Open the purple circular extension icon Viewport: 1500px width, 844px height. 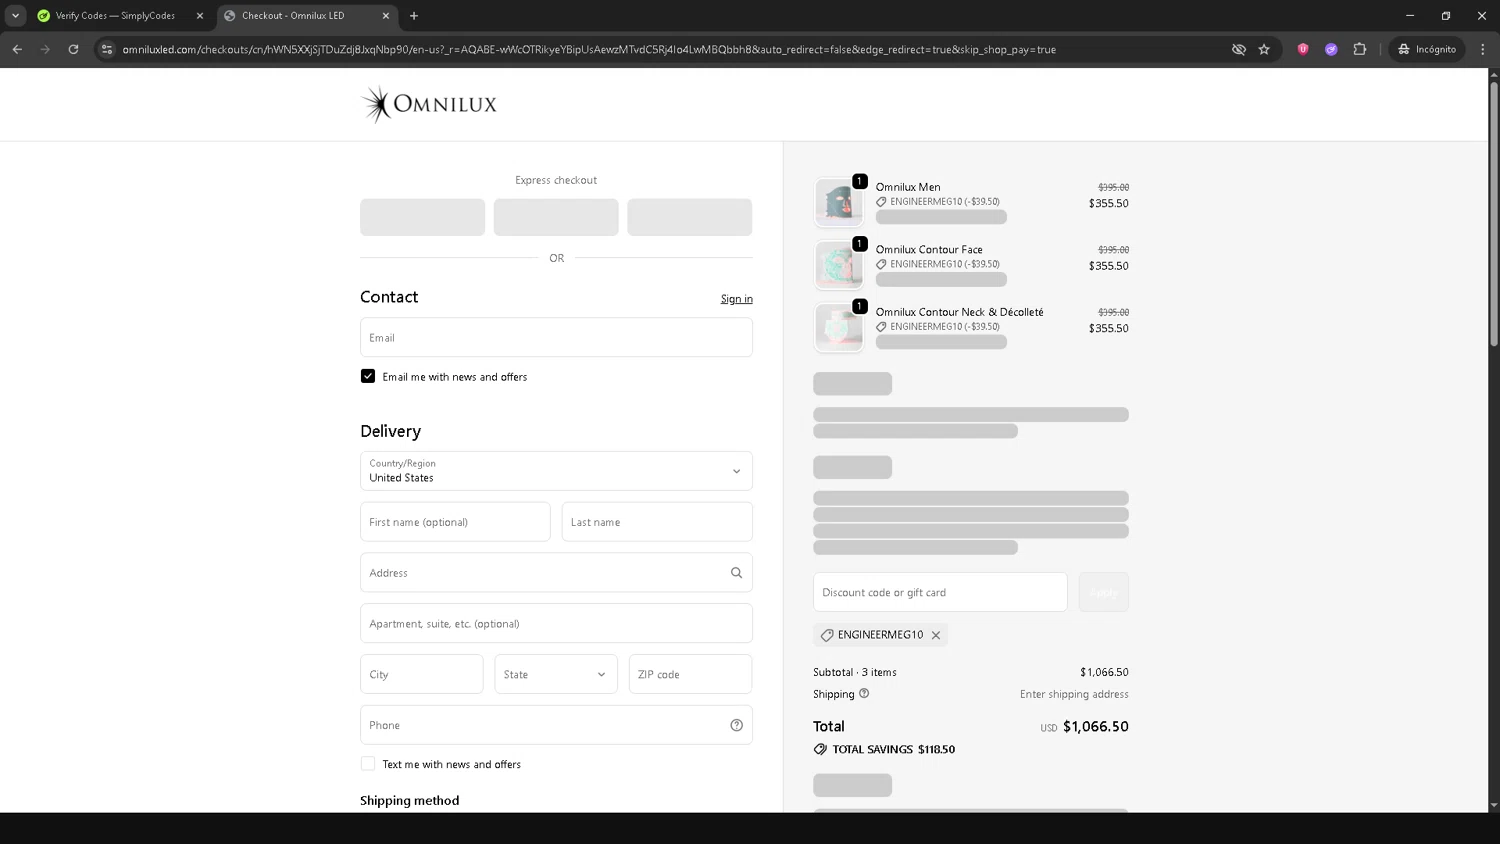(1331, 49)
